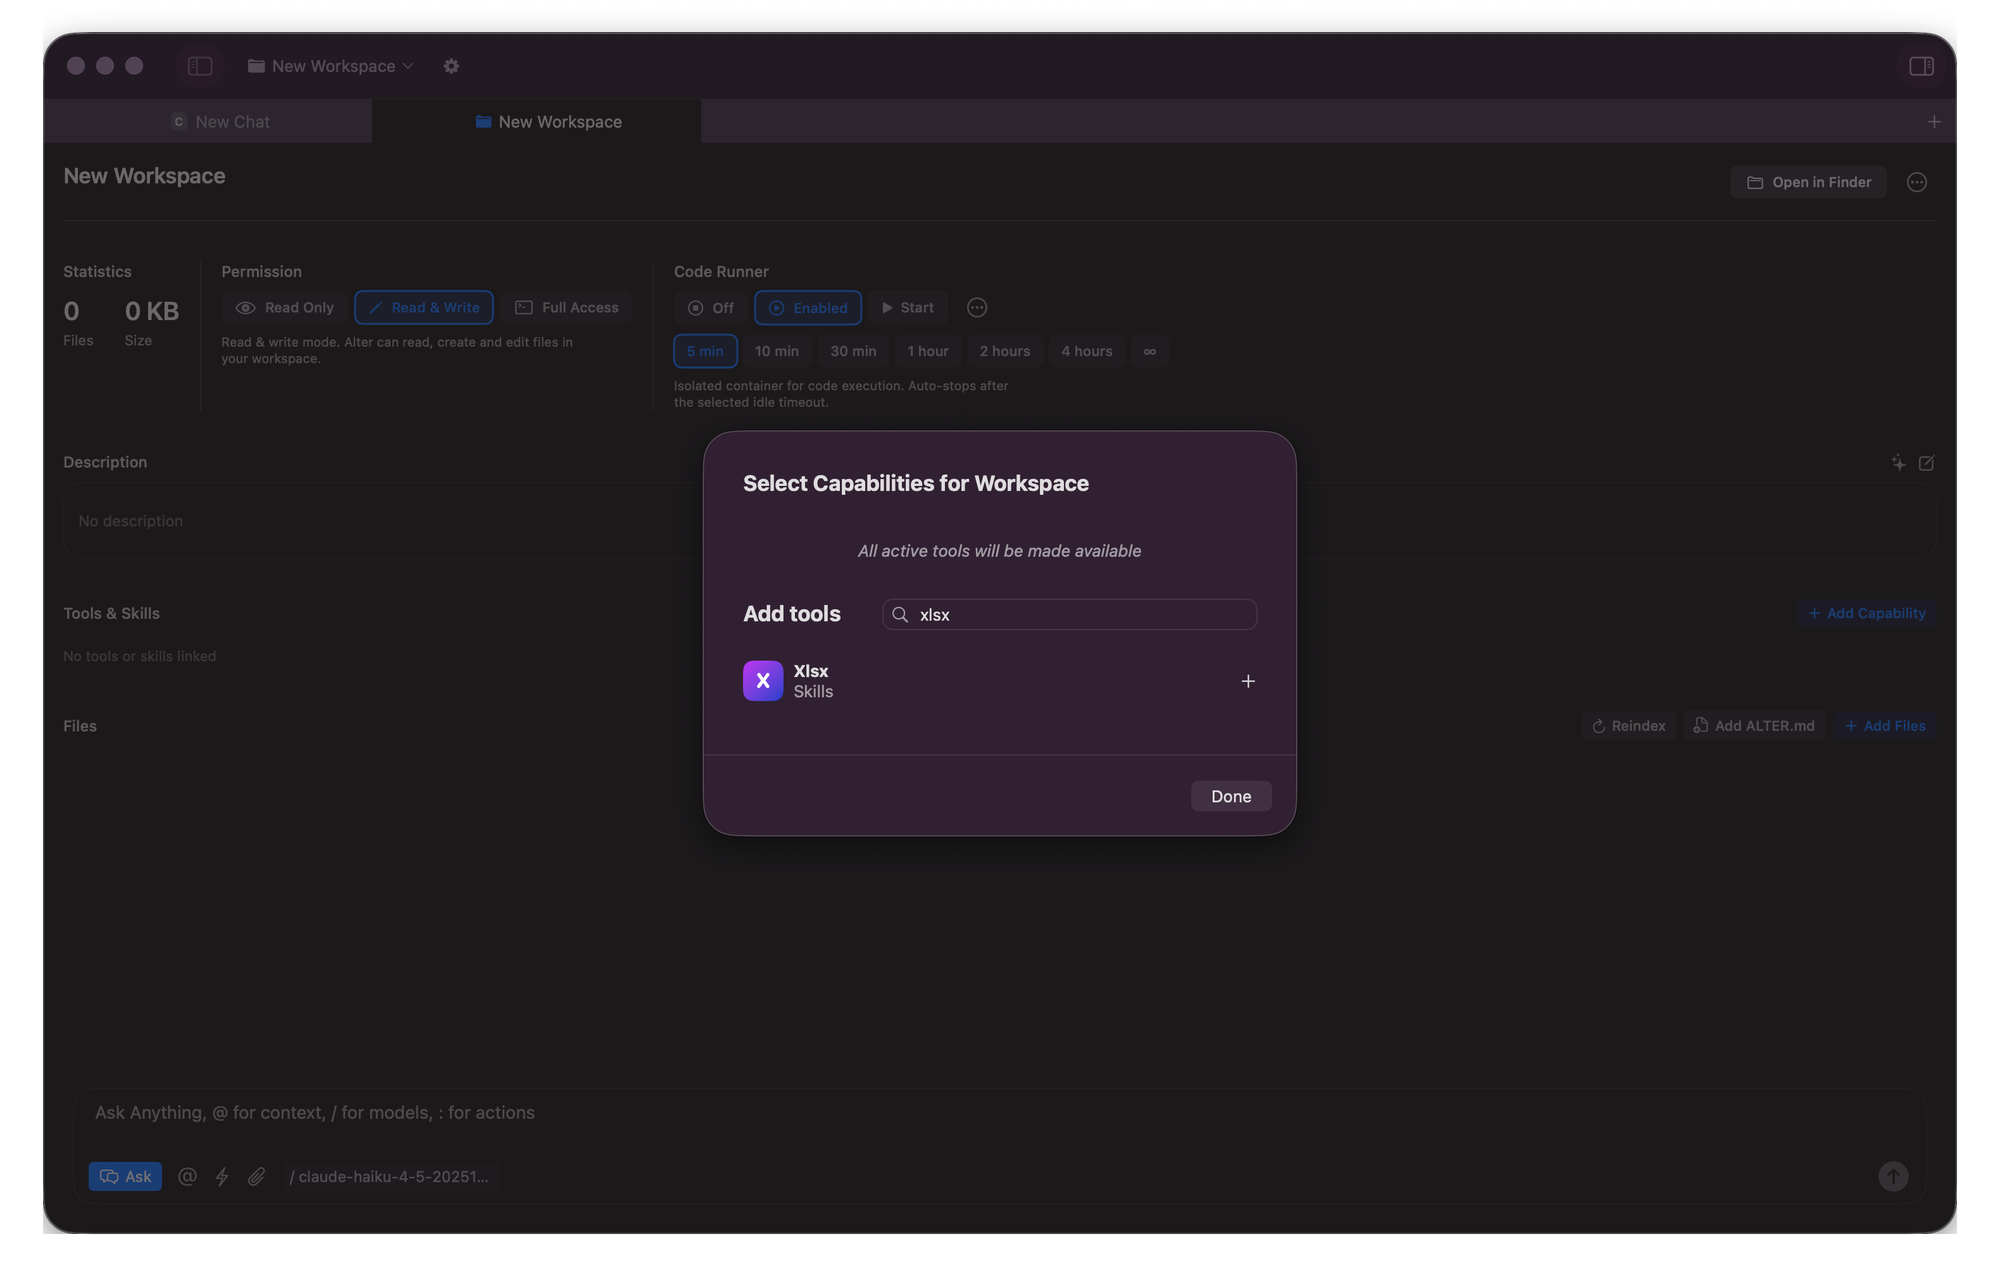Switch to the New Chat tab

tap(208, 121)
